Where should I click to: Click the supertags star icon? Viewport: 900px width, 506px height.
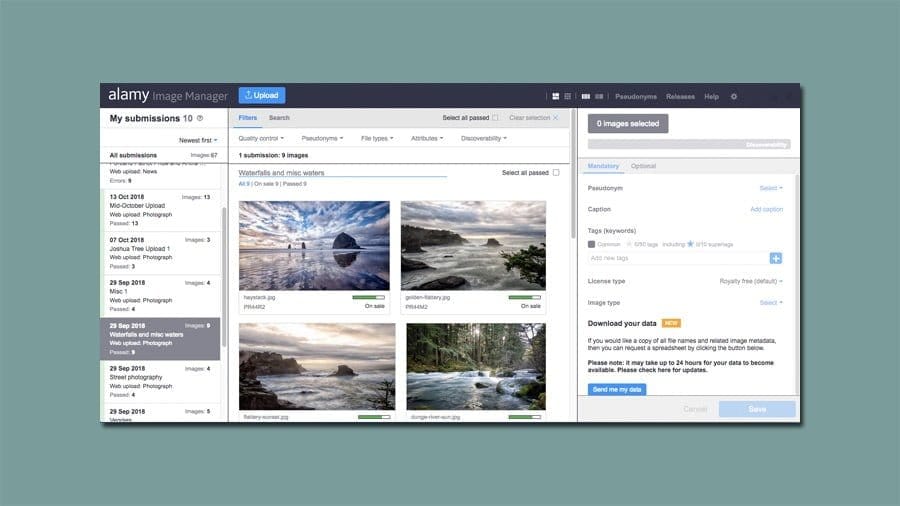[x=690, y=244]
